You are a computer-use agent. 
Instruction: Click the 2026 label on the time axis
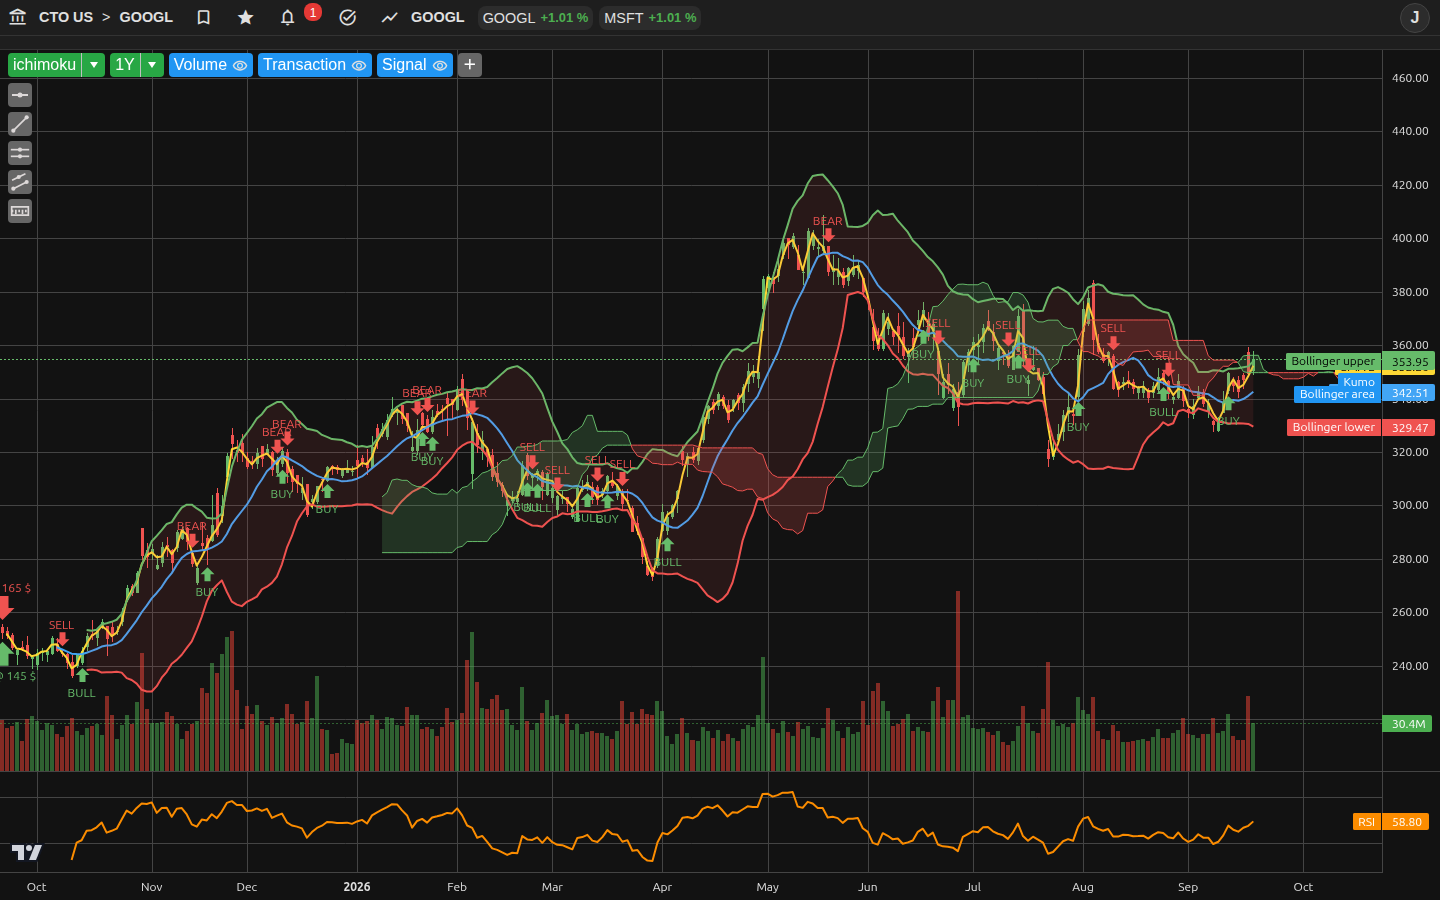tap(357, 887)
